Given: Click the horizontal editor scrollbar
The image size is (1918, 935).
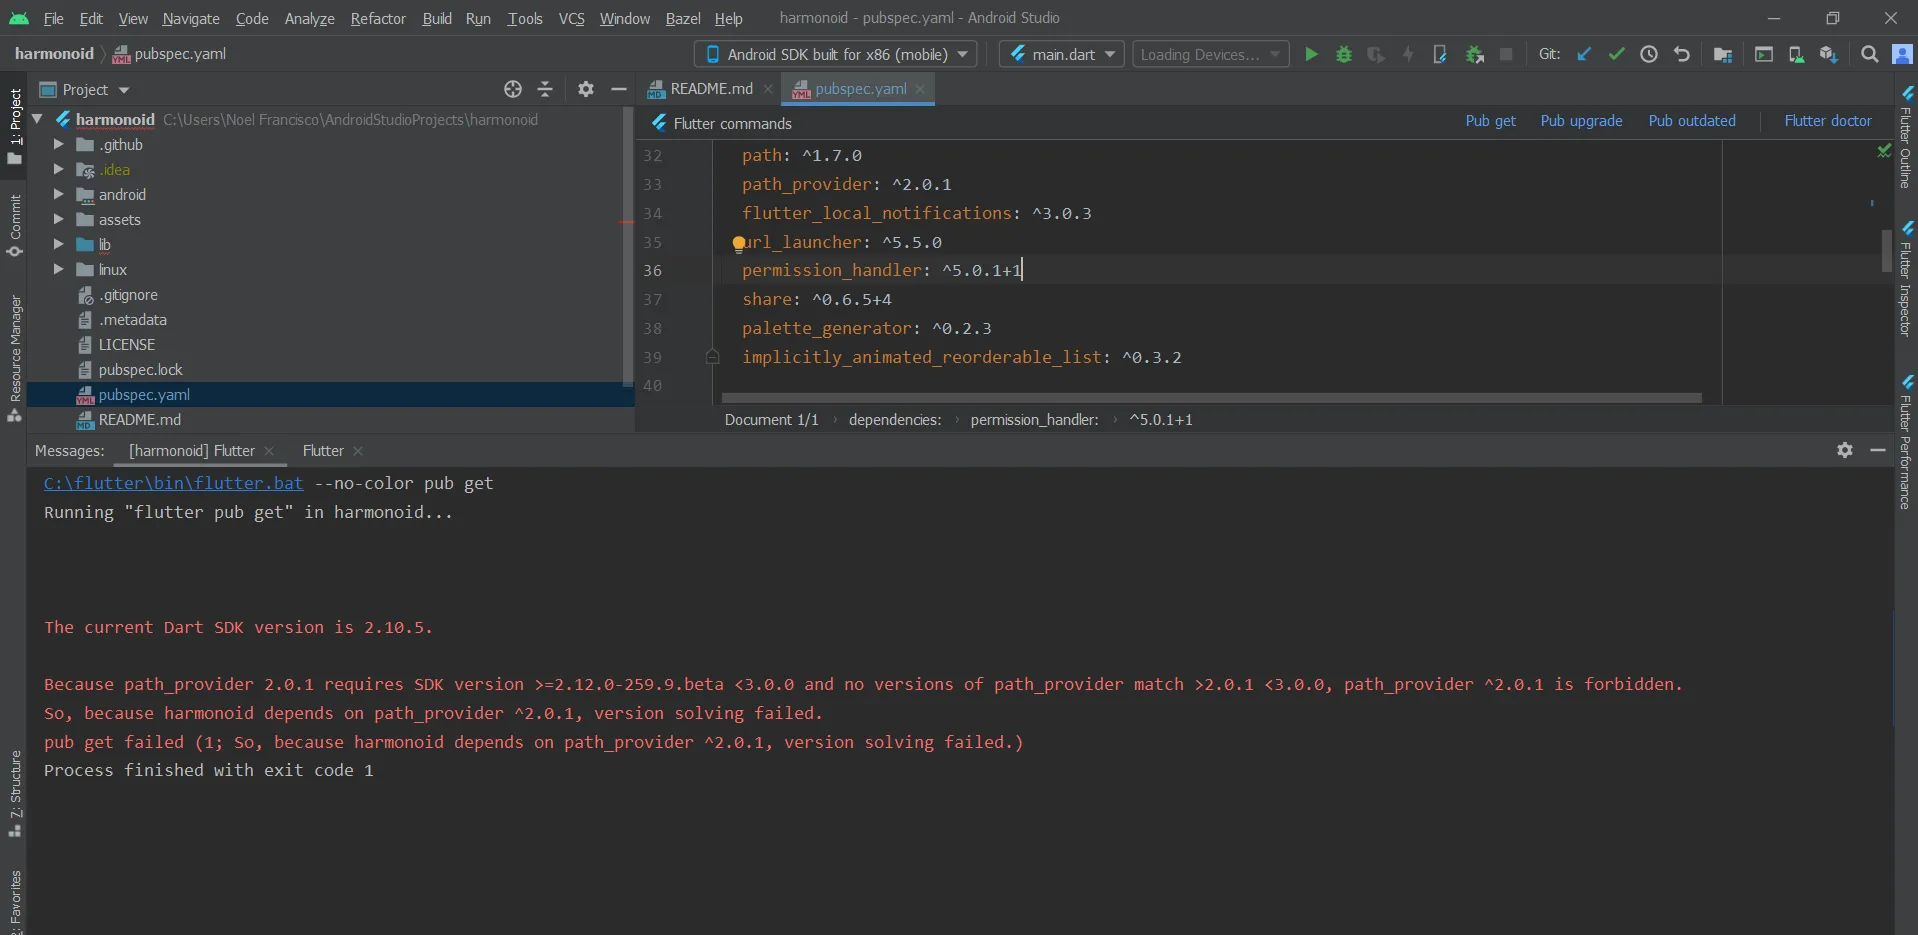Looking at the screenshot, I should (1210, 398).
